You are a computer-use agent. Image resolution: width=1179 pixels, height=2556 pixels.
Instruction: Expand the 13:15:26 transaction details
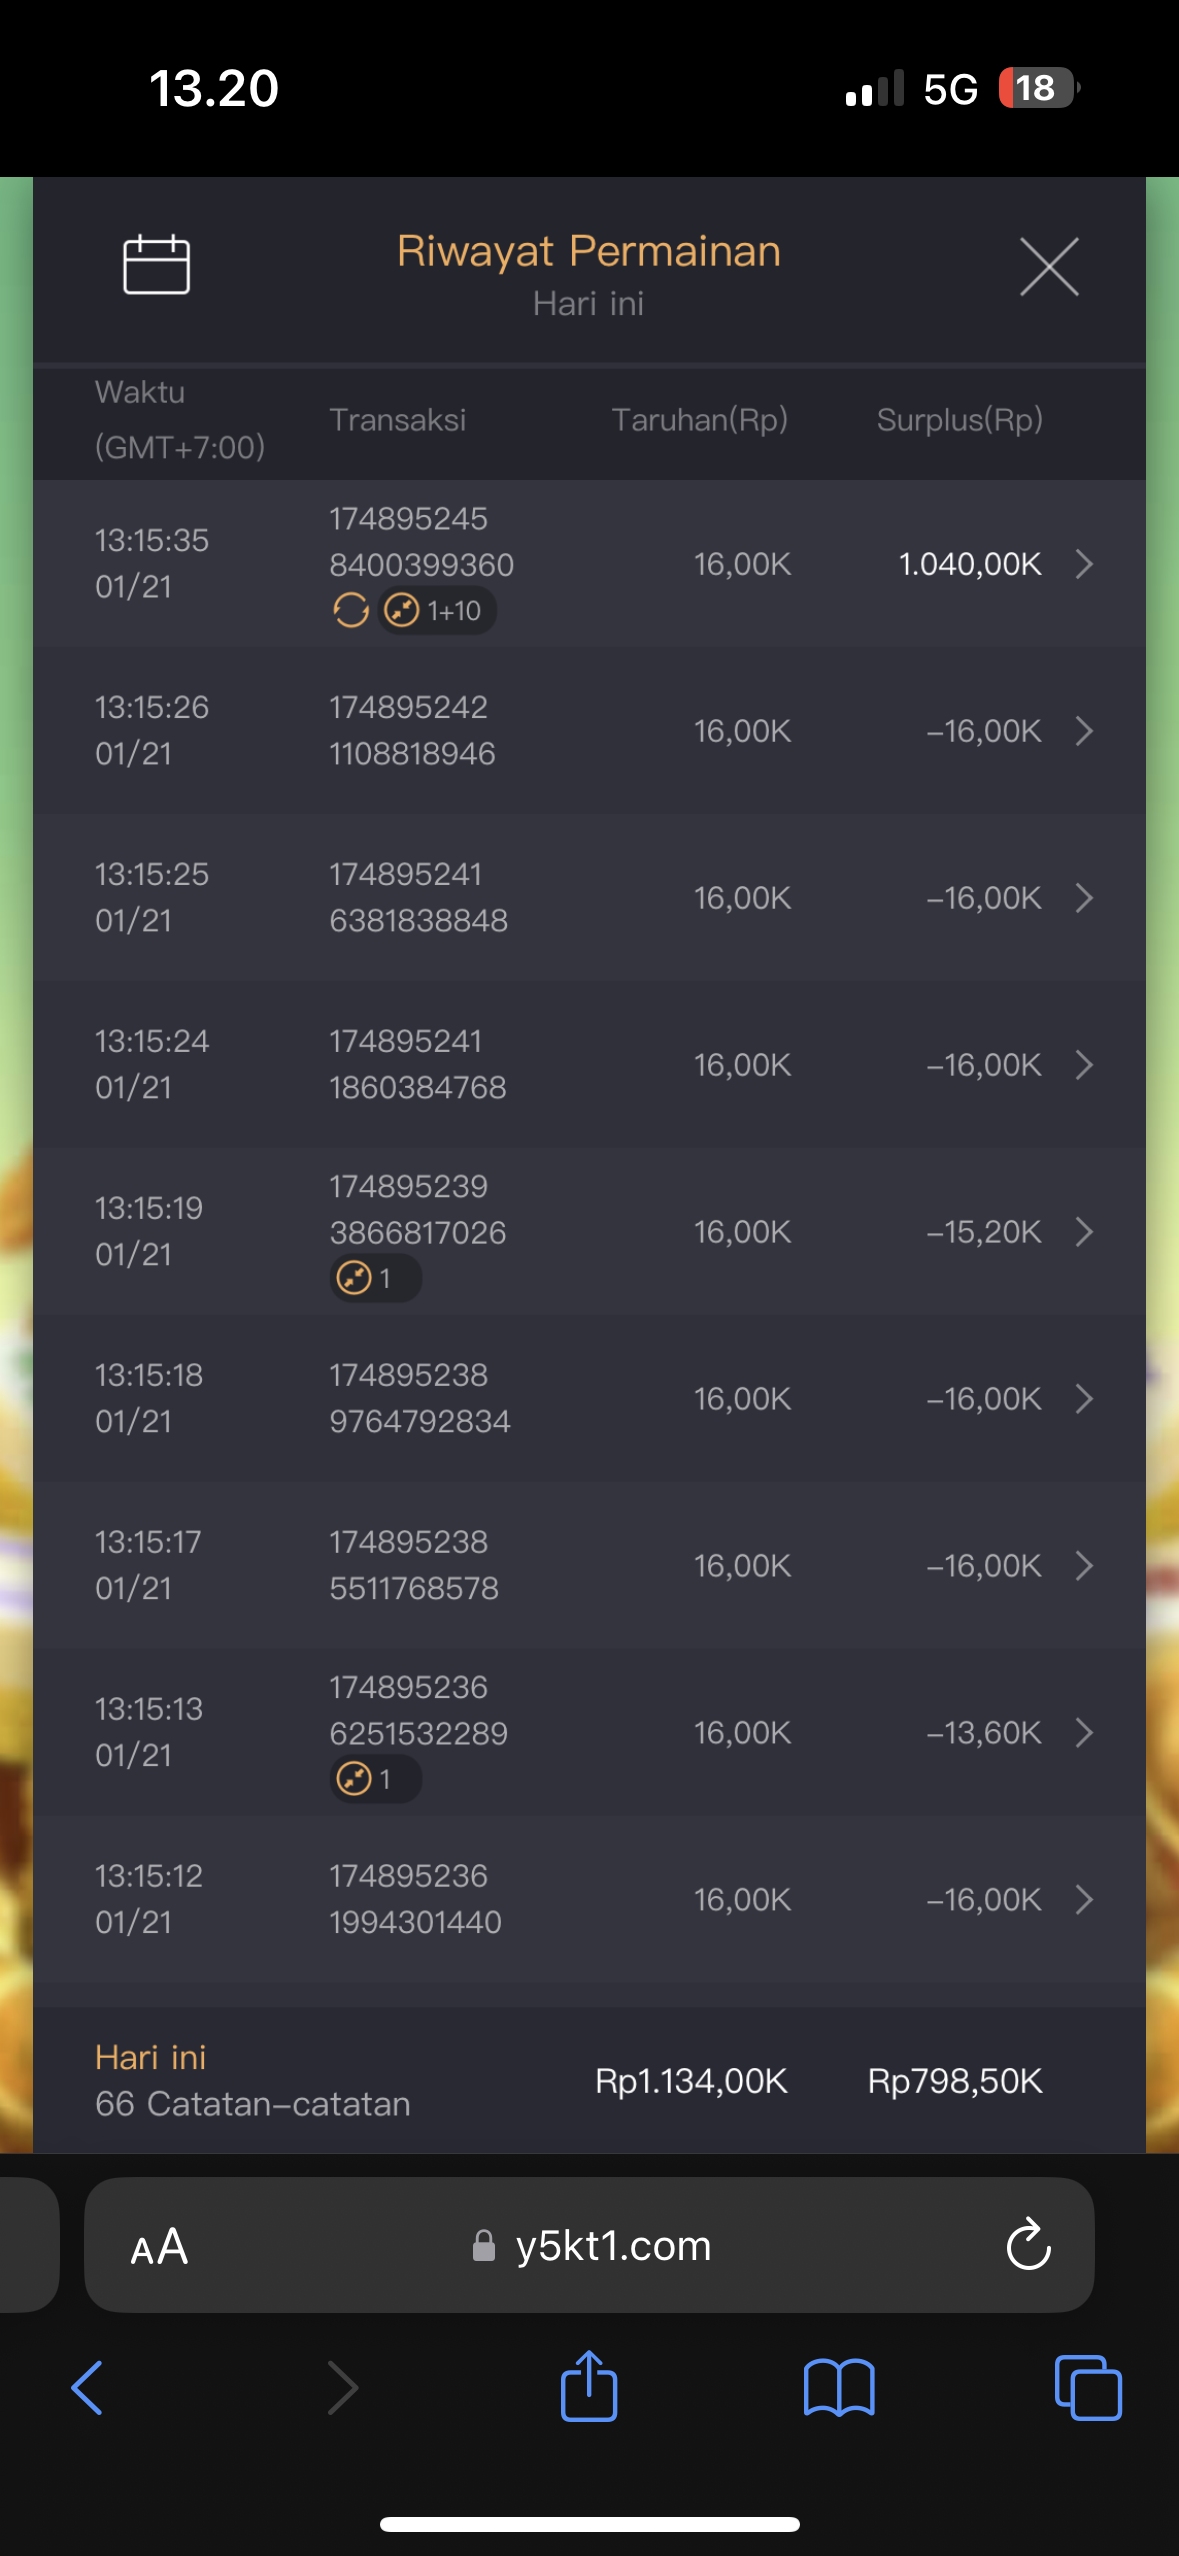pos(1084,731)
